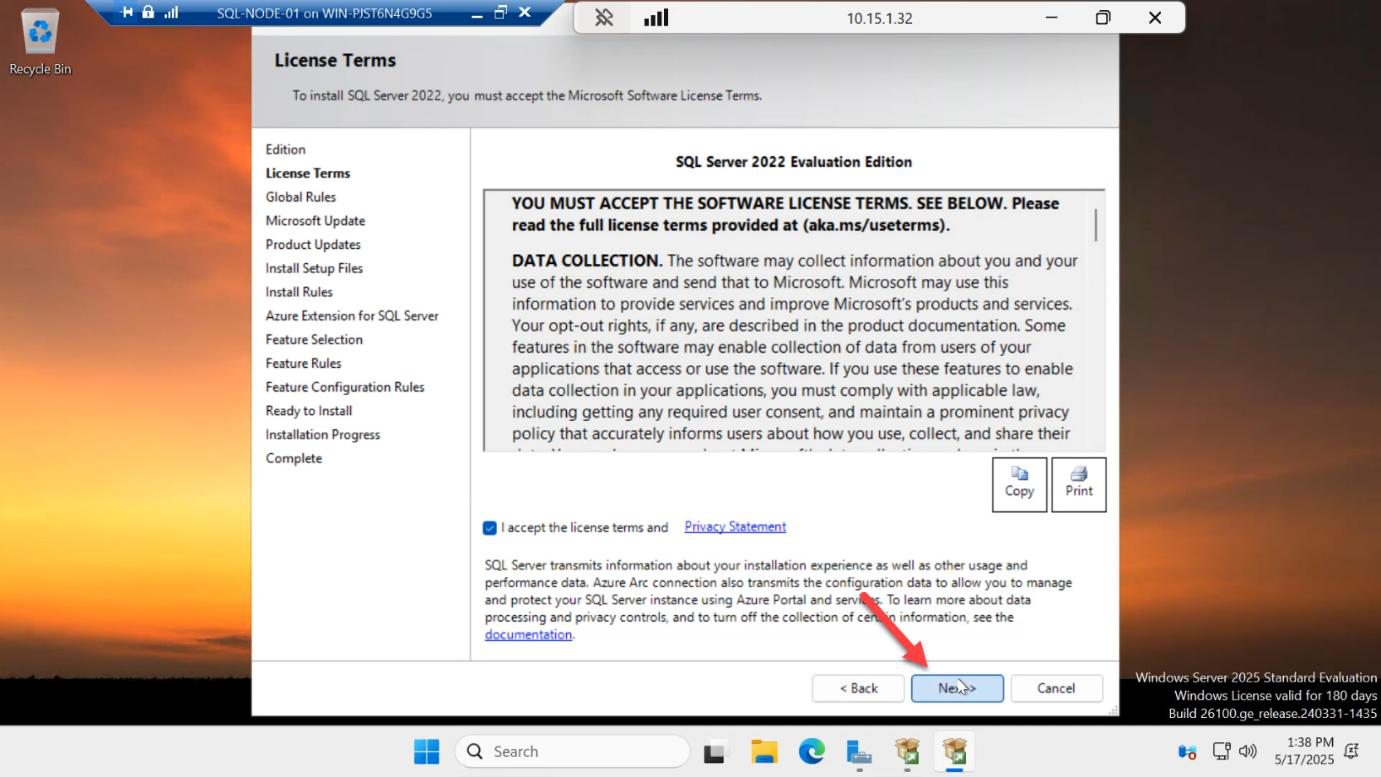The width and height of the screenshot is (1381, 777).
Task: Select the Ready to Install step
Action: click(x=309, y=411)
